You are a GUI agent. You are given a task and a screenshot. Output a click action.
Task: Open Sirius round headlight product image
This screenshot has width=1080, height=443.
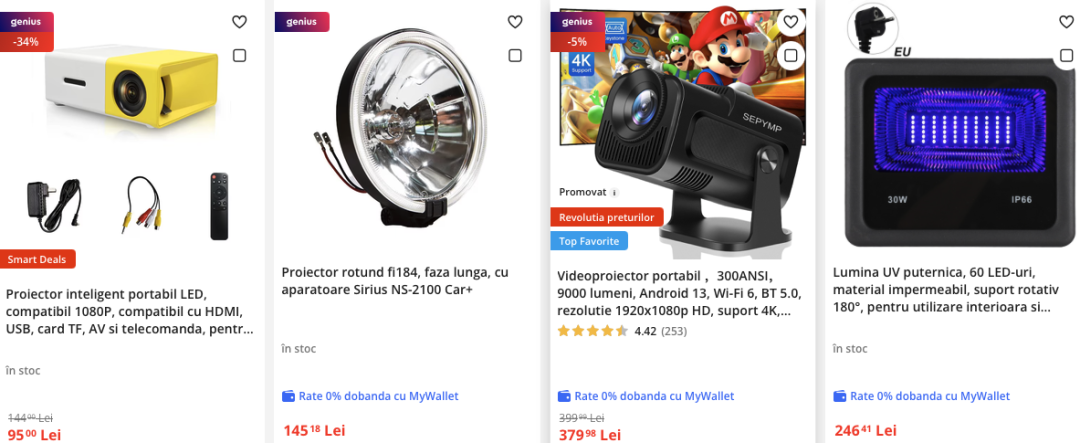click(404, 125)
